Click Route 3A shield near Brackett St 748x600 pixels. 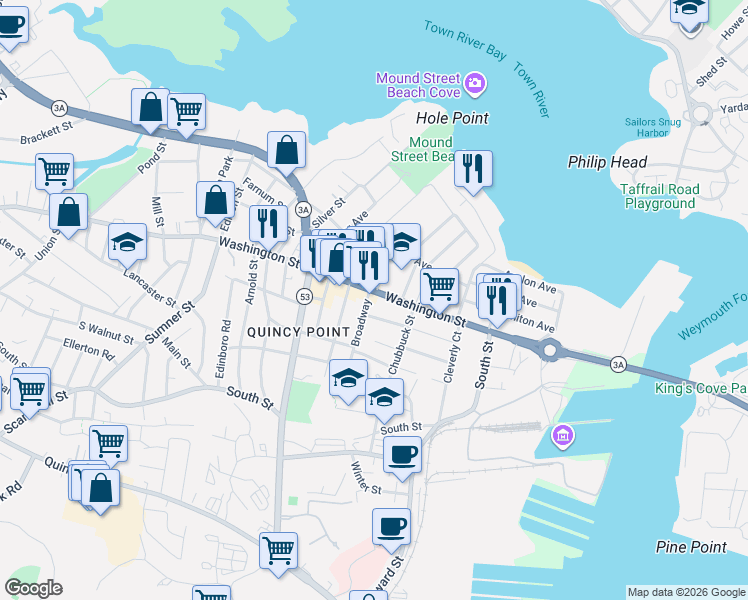point(59,108)
